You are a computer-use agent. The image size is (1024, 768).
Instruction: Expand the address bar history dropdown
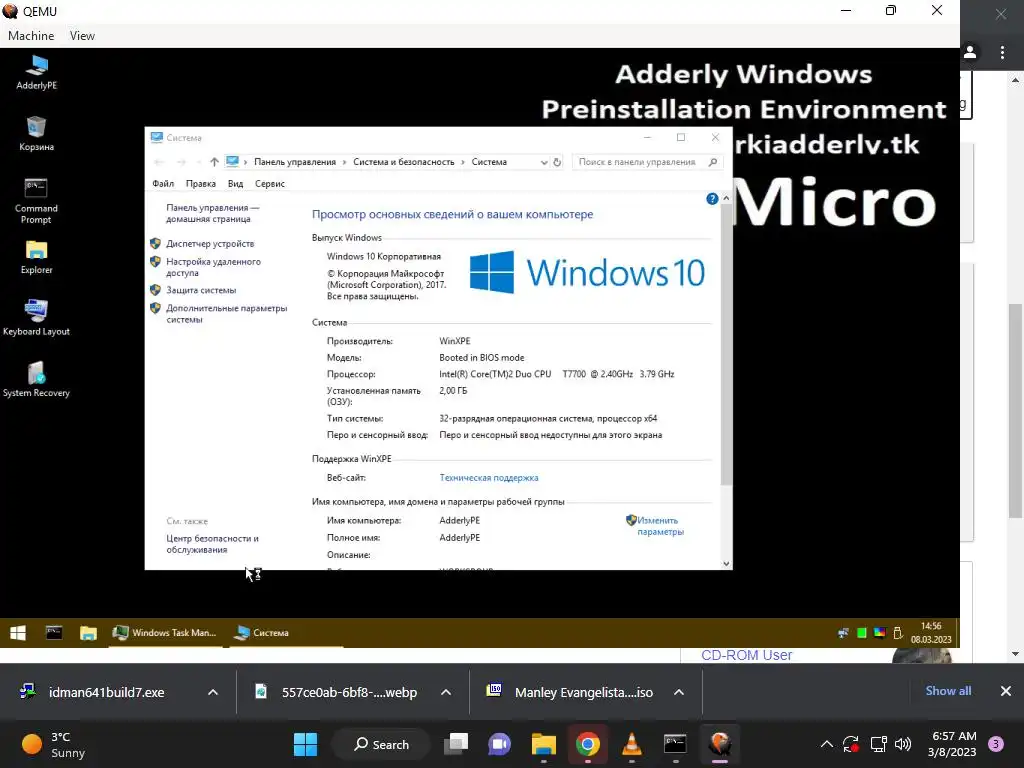click(x=544, y=162)
